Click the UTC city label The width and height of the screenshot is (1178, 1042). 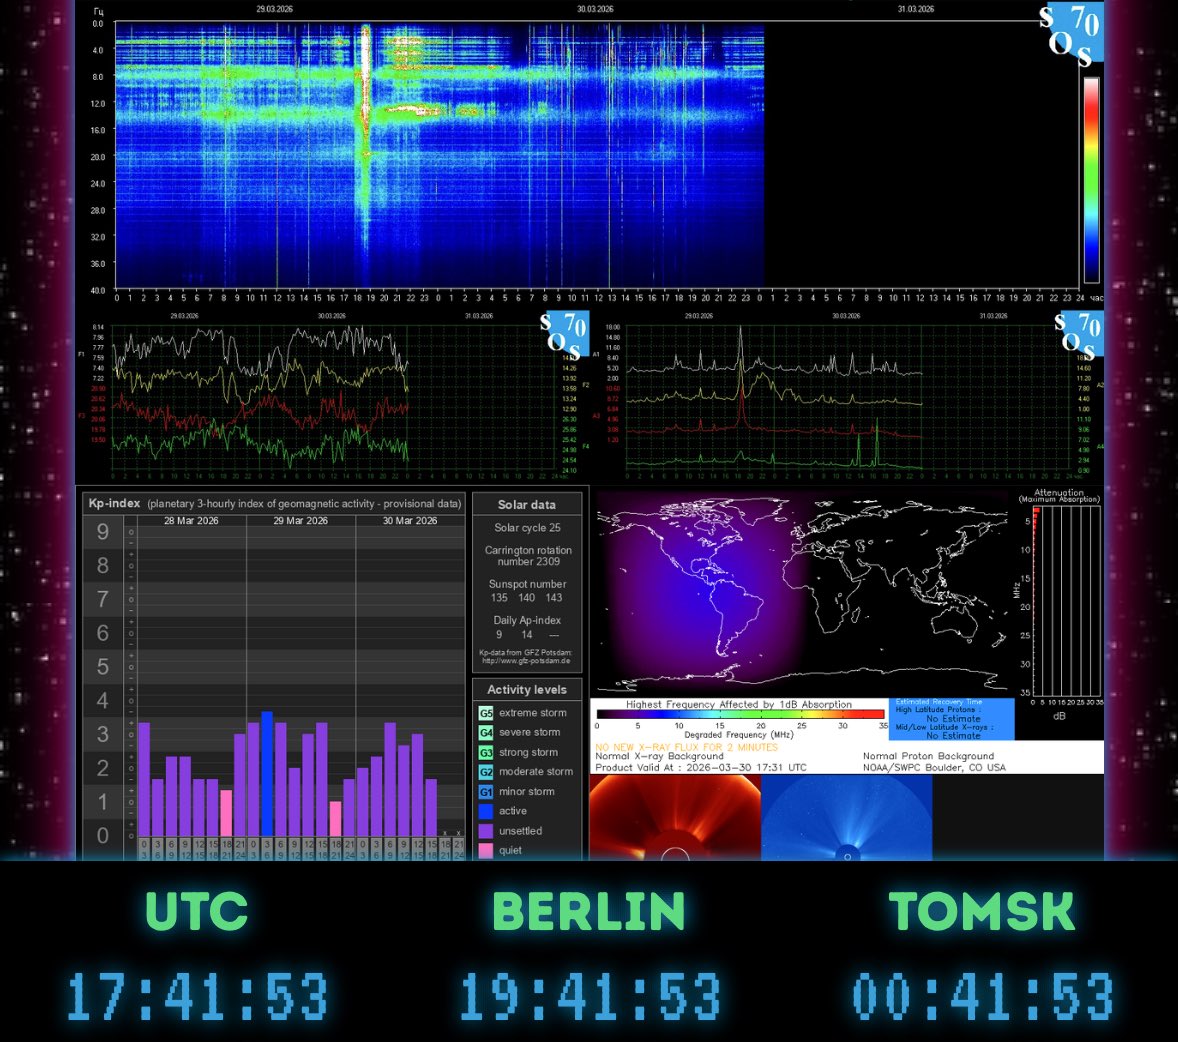(196, 911)
